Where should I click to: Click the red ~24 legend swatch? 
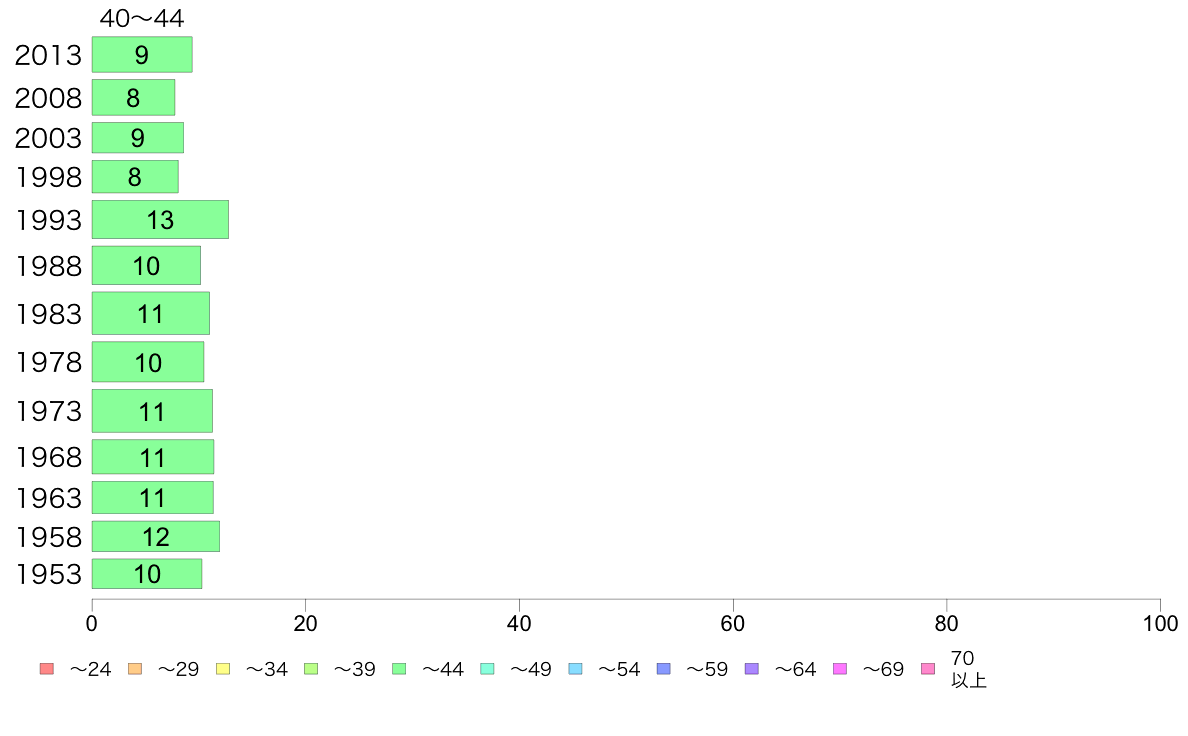click(x=47, y=669)
